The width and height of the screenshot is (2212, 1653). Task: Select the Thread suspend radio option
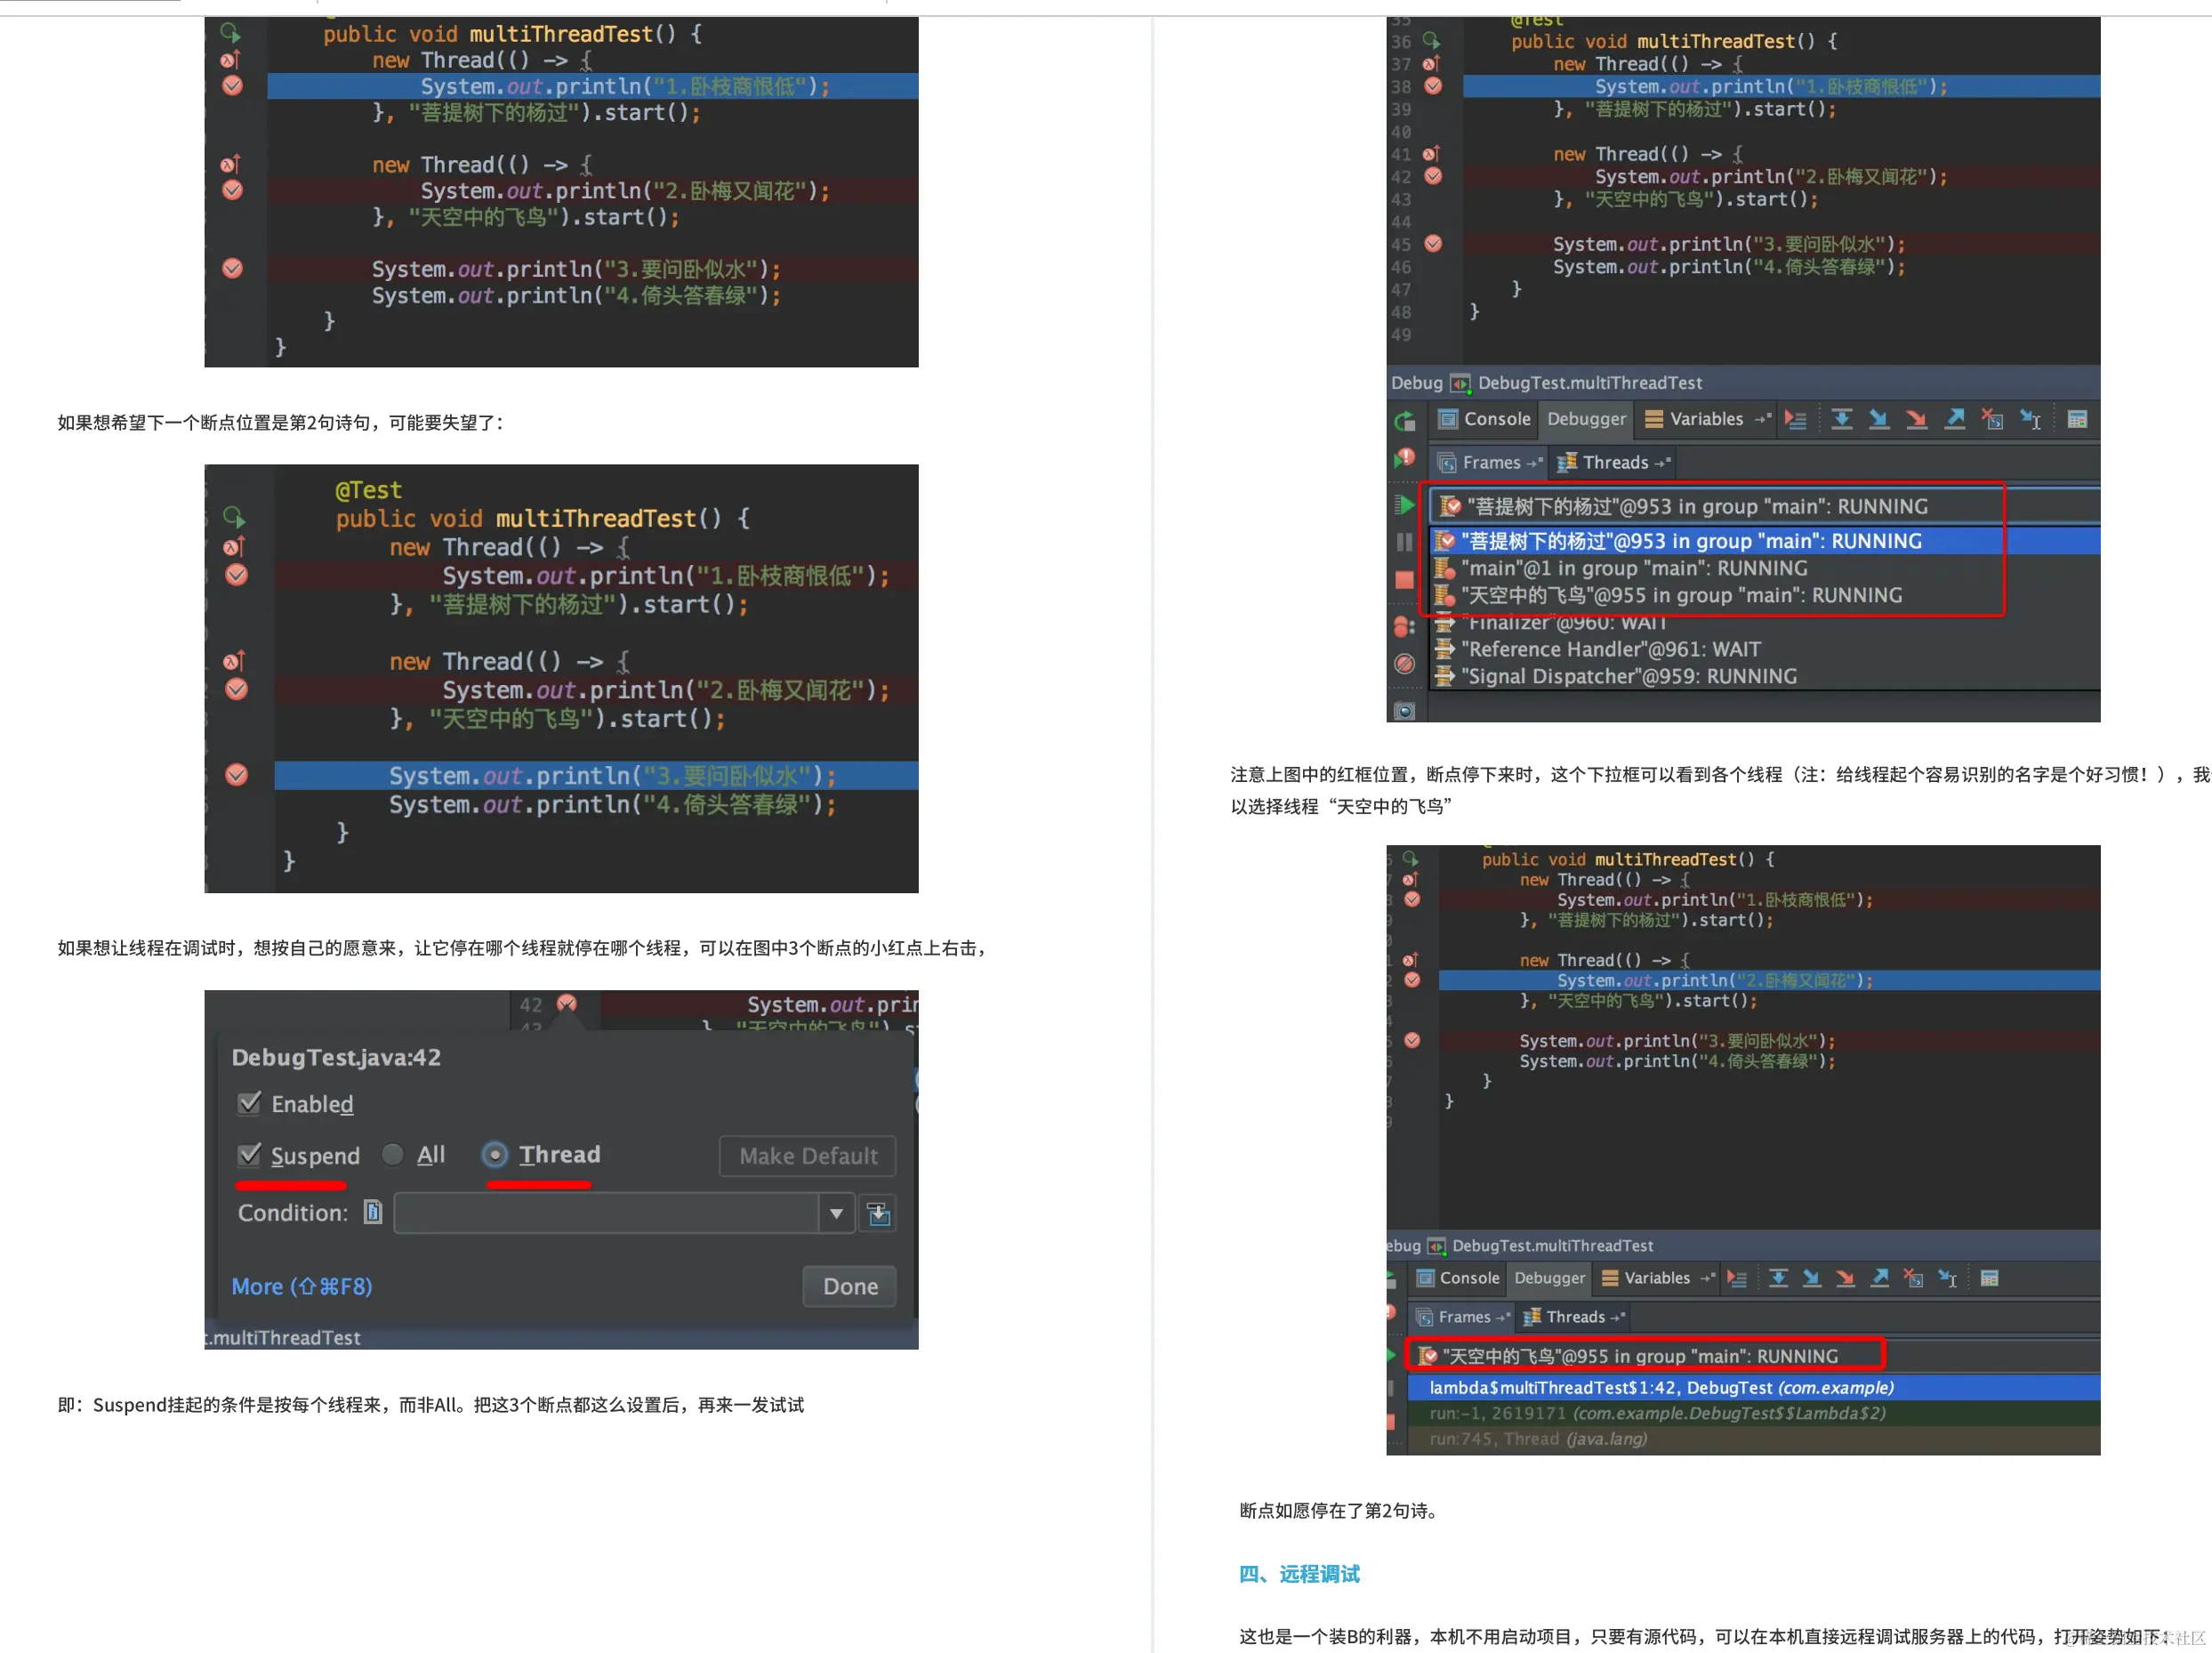[x=494, y=1155]
